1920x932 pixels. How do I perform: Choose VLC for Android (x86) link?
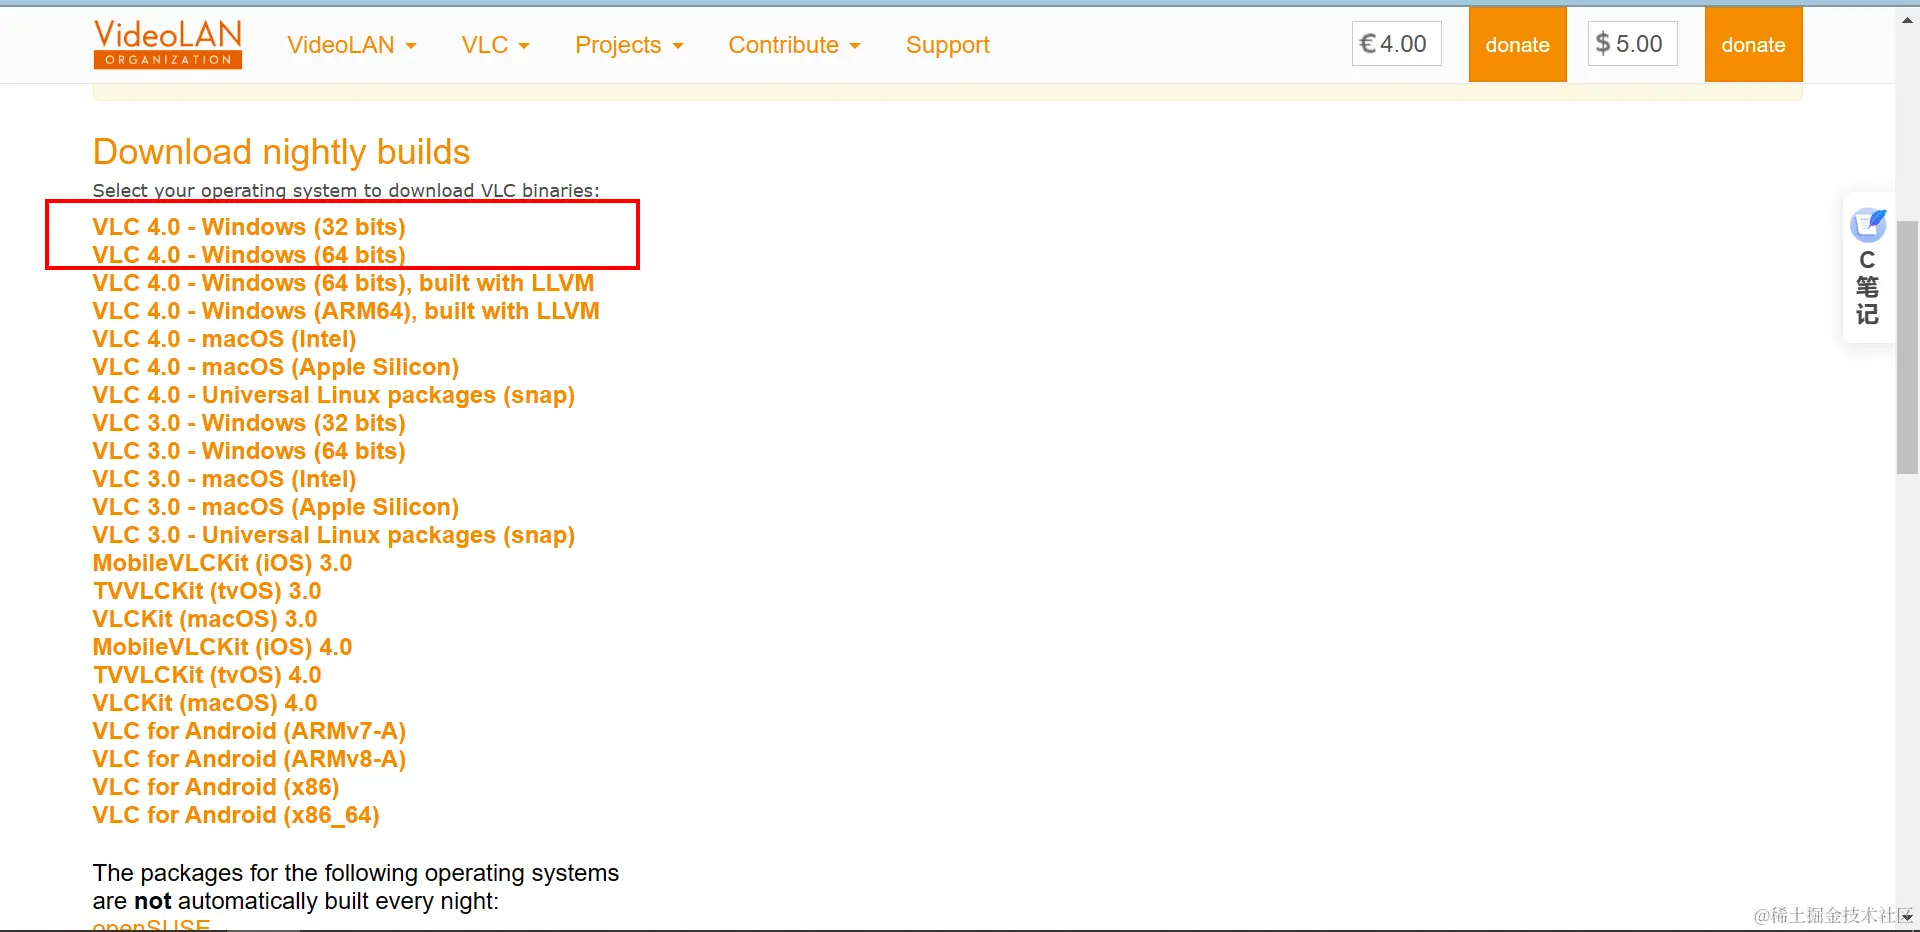pos(216,787)
